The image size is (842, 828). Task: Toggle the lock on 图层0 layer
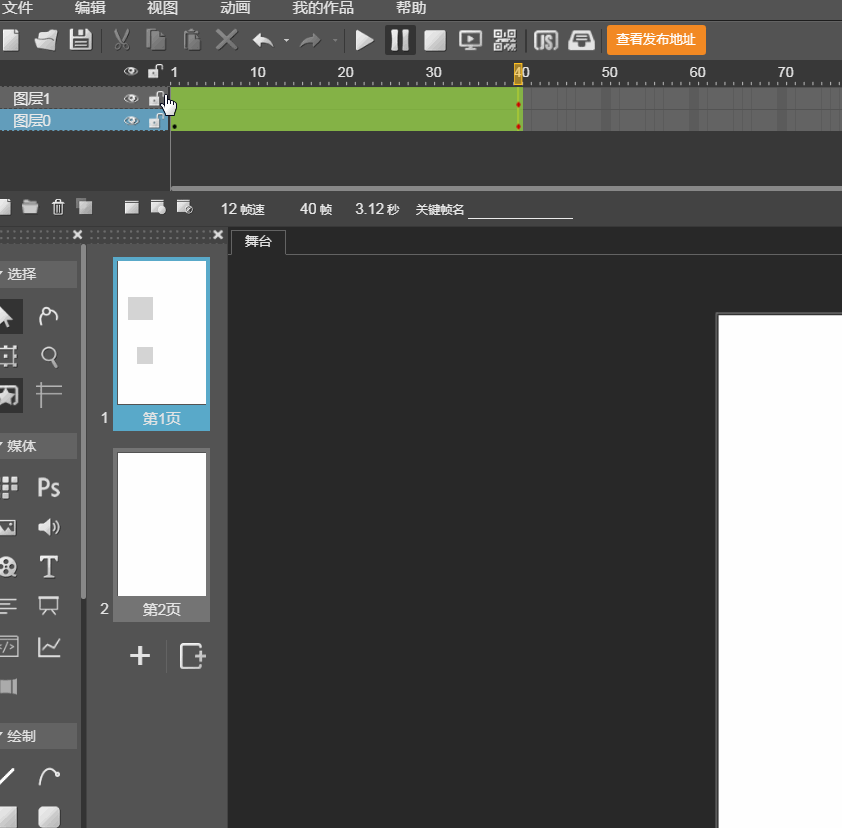click(155, 121)
